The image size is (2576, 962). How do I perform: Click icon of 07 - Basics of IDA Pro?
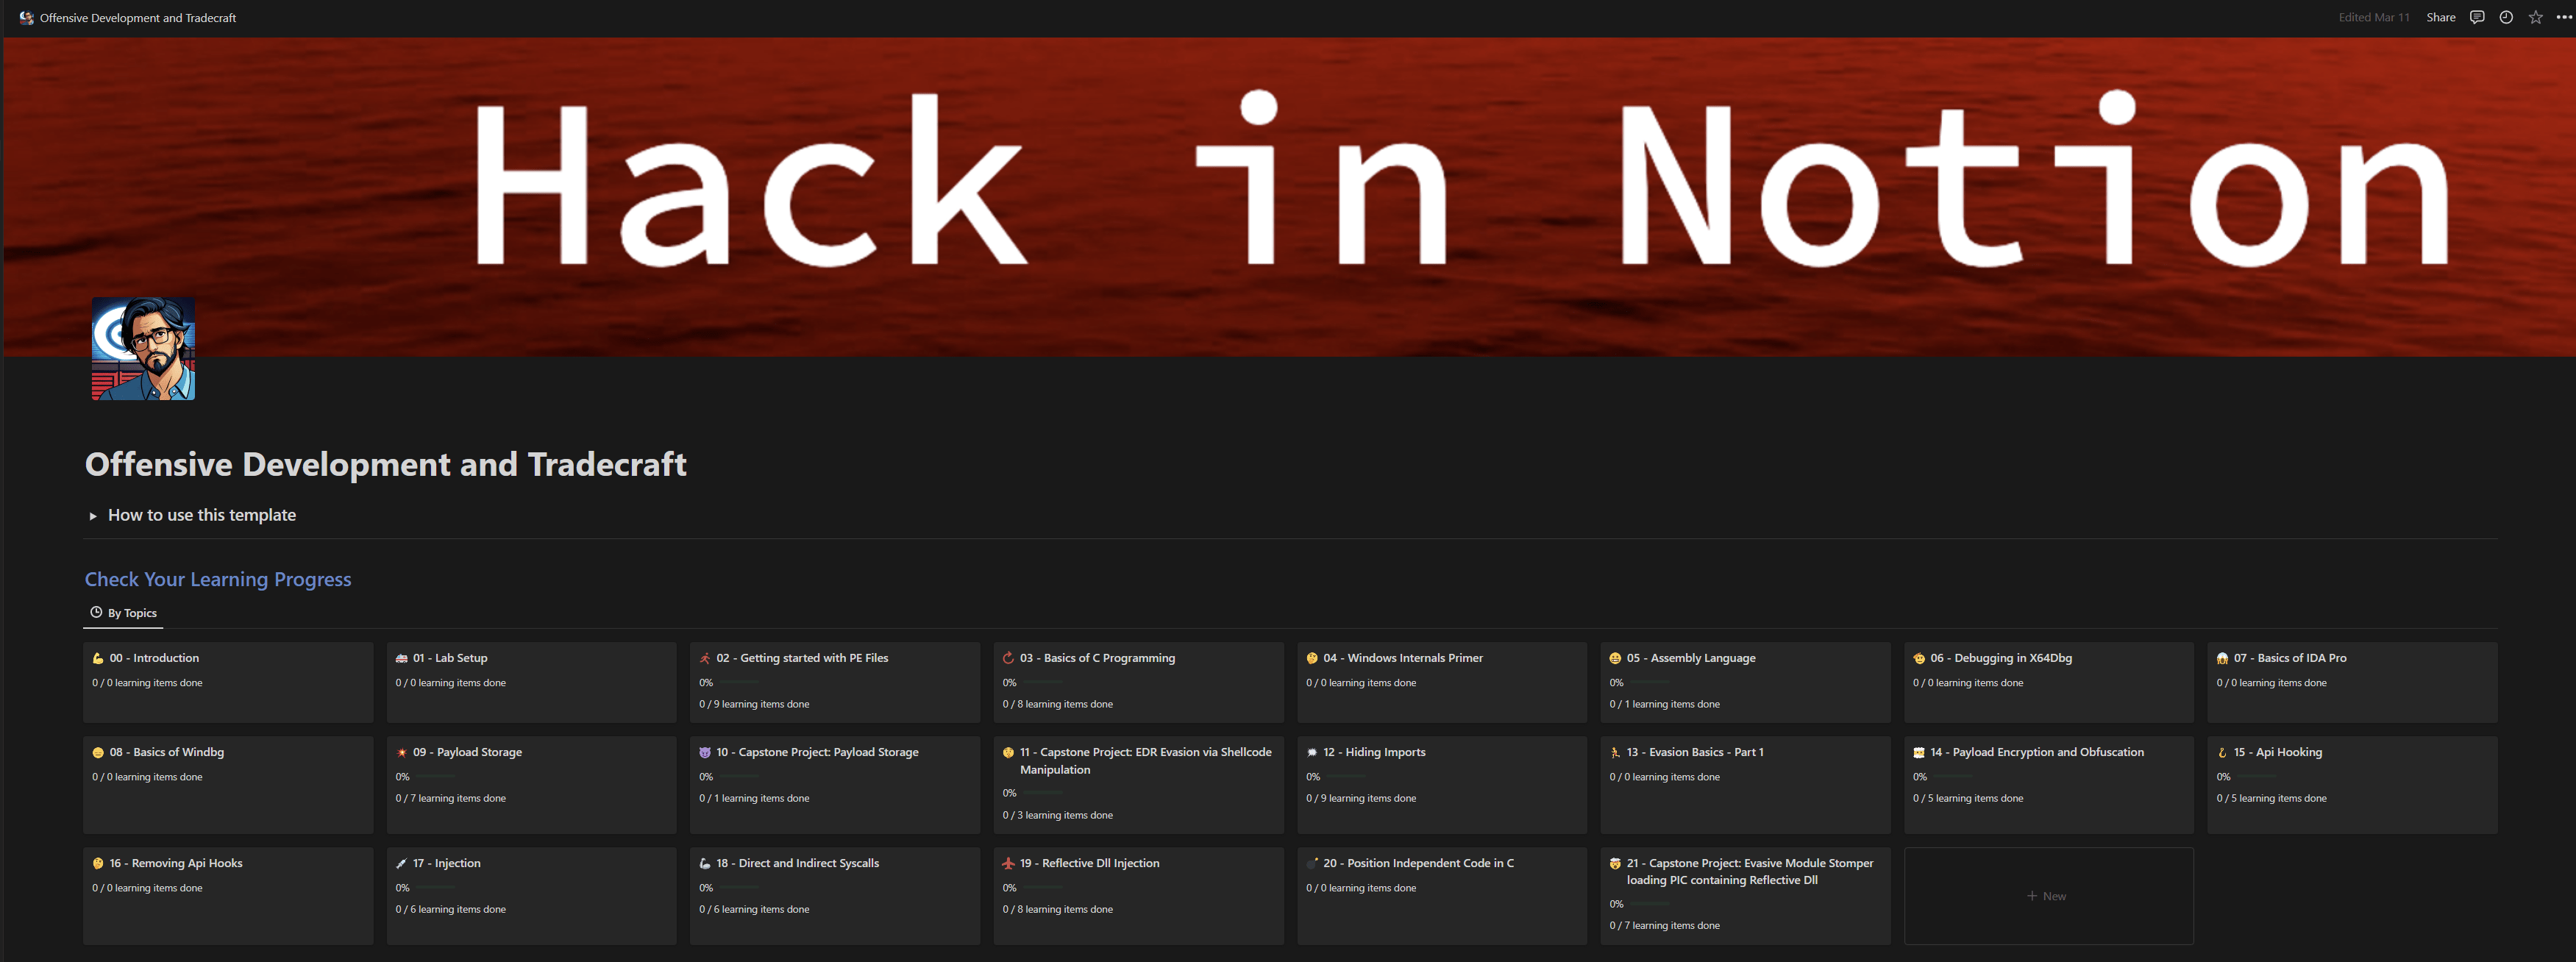click(x=2222, y=658)
